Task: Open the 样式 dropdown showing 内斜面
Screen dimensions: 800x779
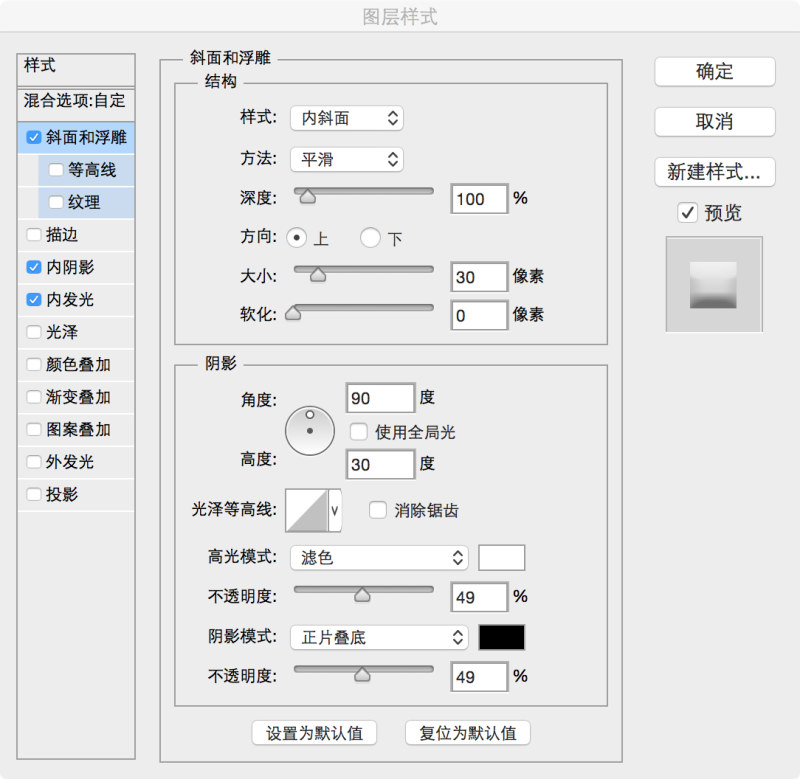Action: (347, 118)
